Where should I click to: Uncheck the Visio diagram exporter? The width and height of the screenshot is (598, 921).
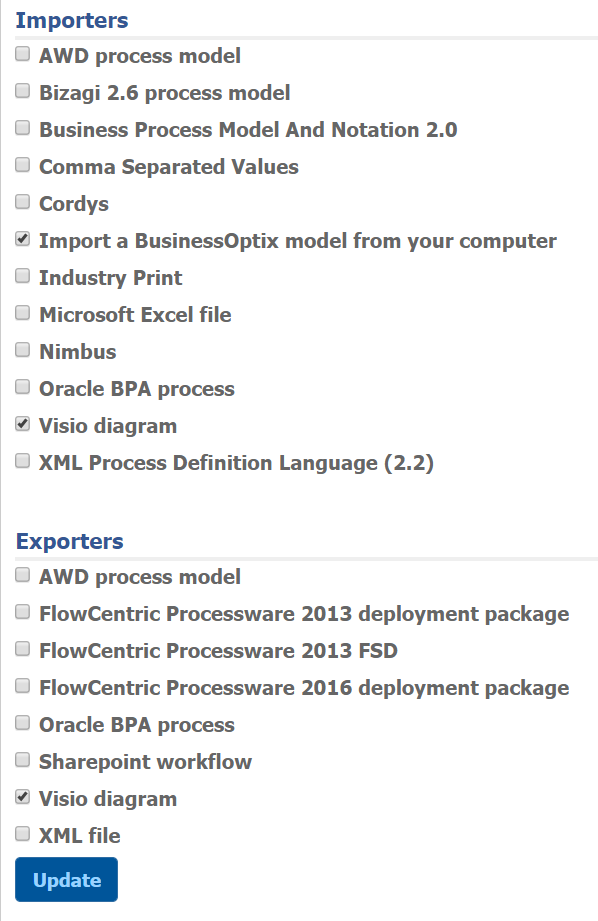click(x=22, y=797)
